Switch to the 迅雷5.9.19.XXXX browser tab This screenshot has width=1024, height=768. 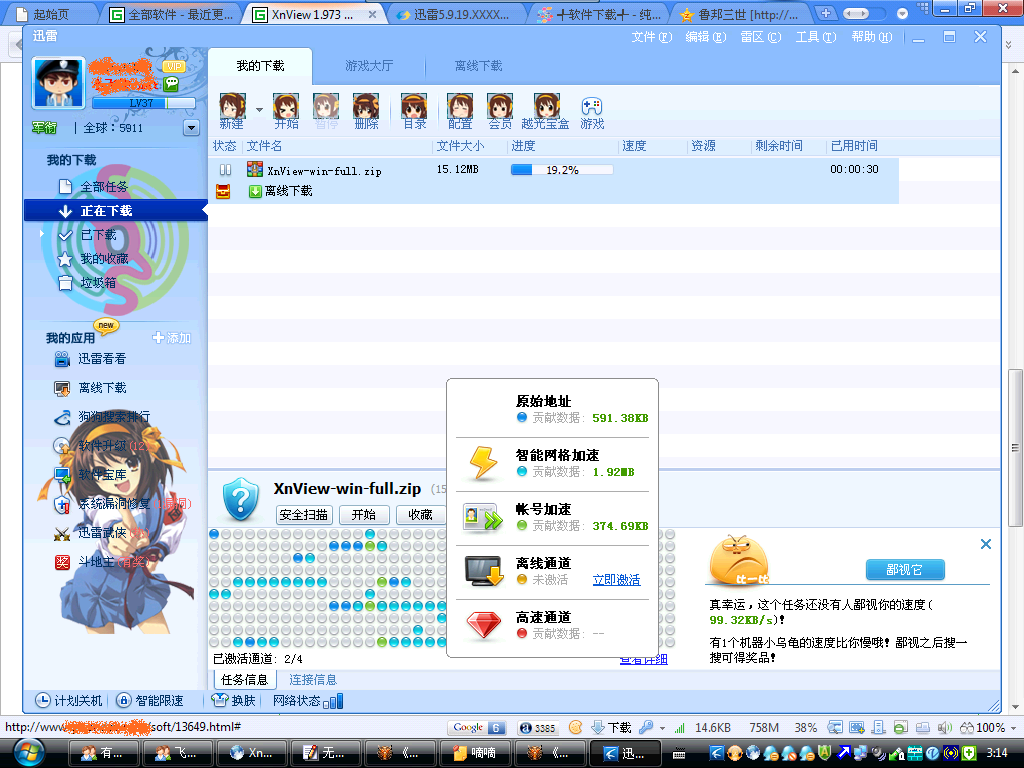click(x=458, y=14)
